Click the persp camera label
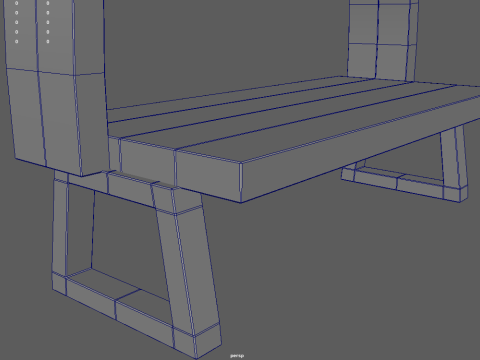This screenshot has width=480, height=360. [237, 356]
